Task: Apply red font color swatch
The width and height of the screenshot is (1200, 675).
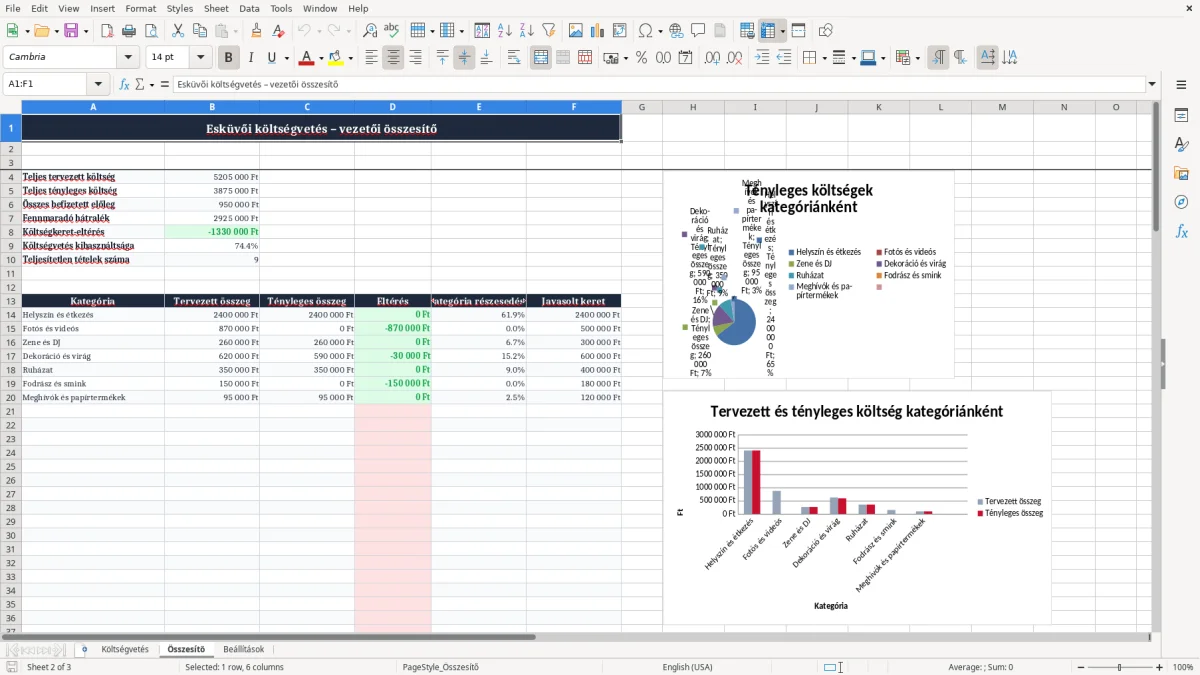Action: [x=306, y=58]
